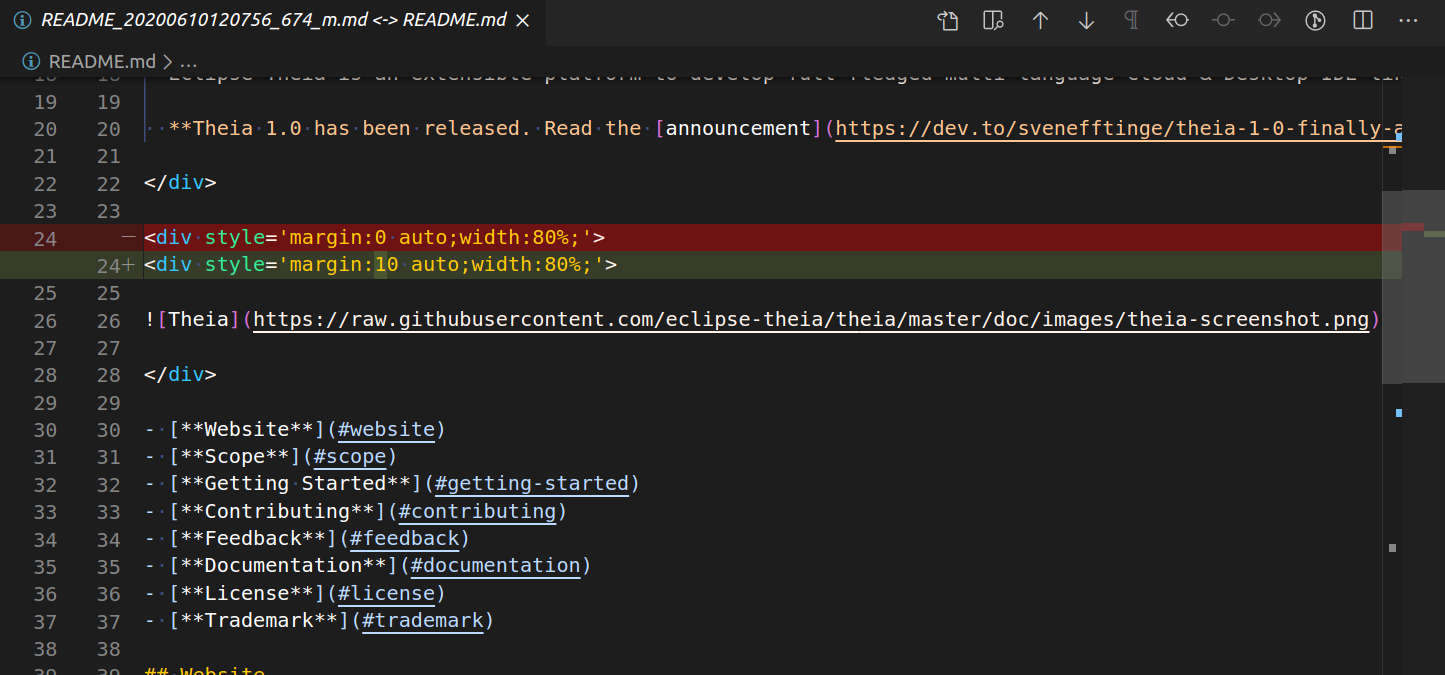Split the editor with the split icon

coord(1362,20)
